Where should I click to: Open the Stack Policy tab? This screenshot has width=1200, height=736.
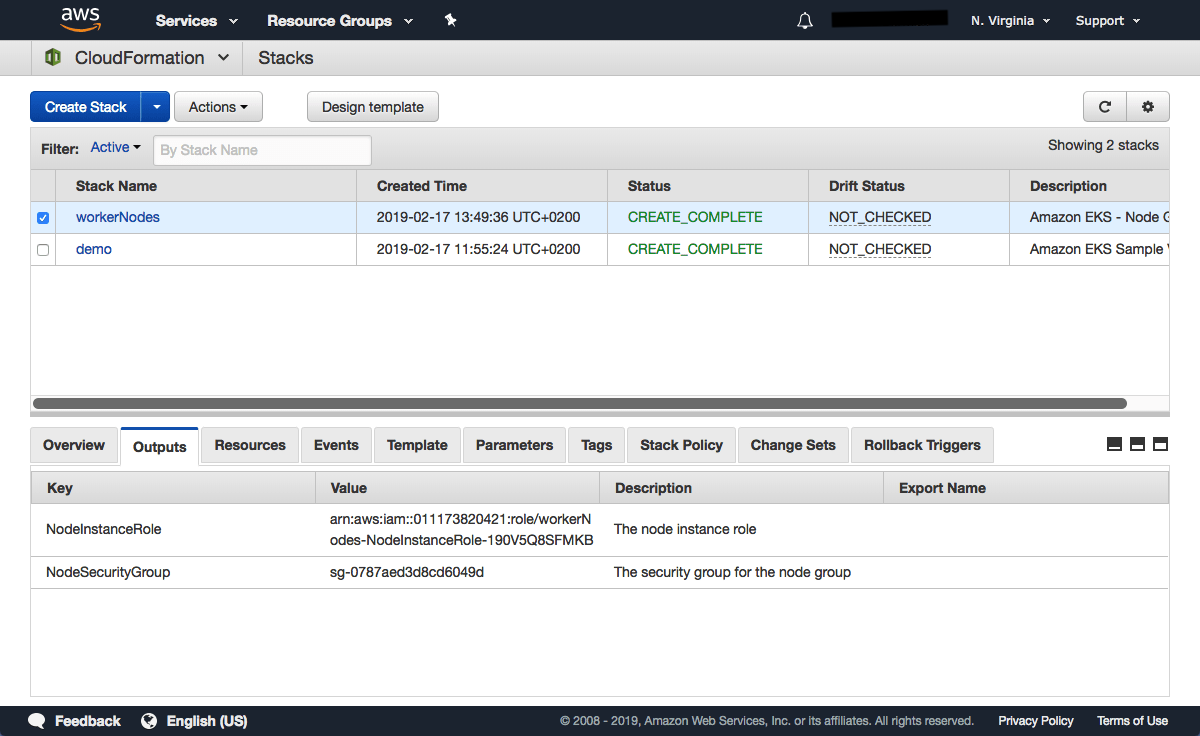coord(682,445)
